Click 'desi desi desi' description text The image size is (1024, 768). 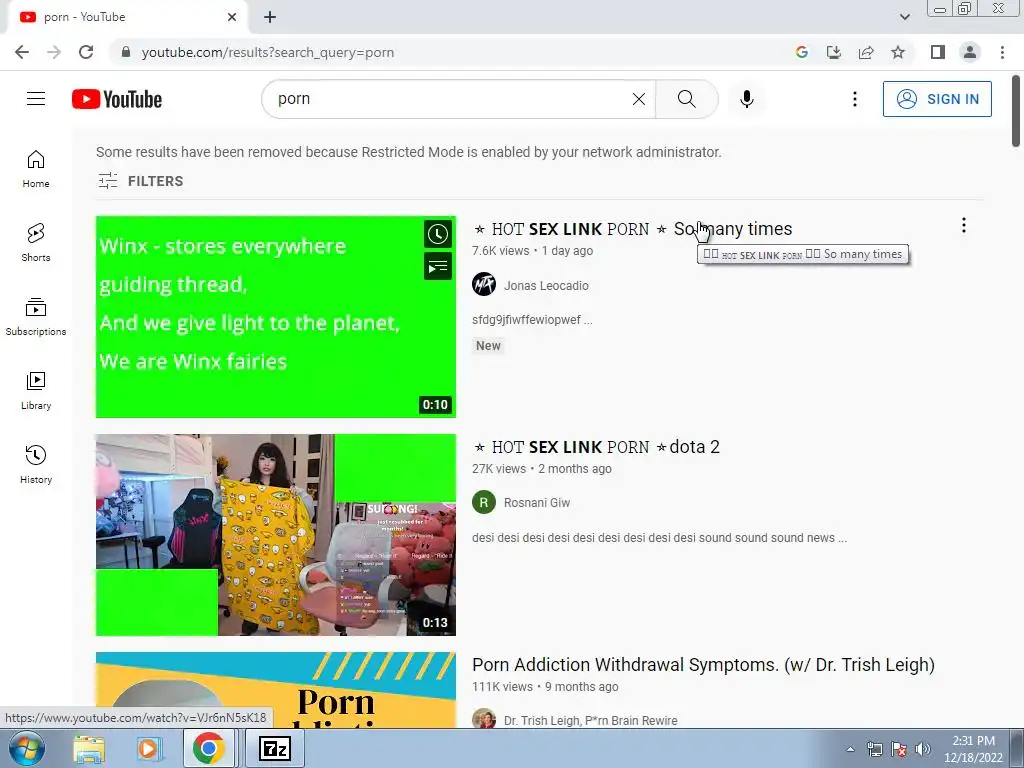(x=660, y=538)
